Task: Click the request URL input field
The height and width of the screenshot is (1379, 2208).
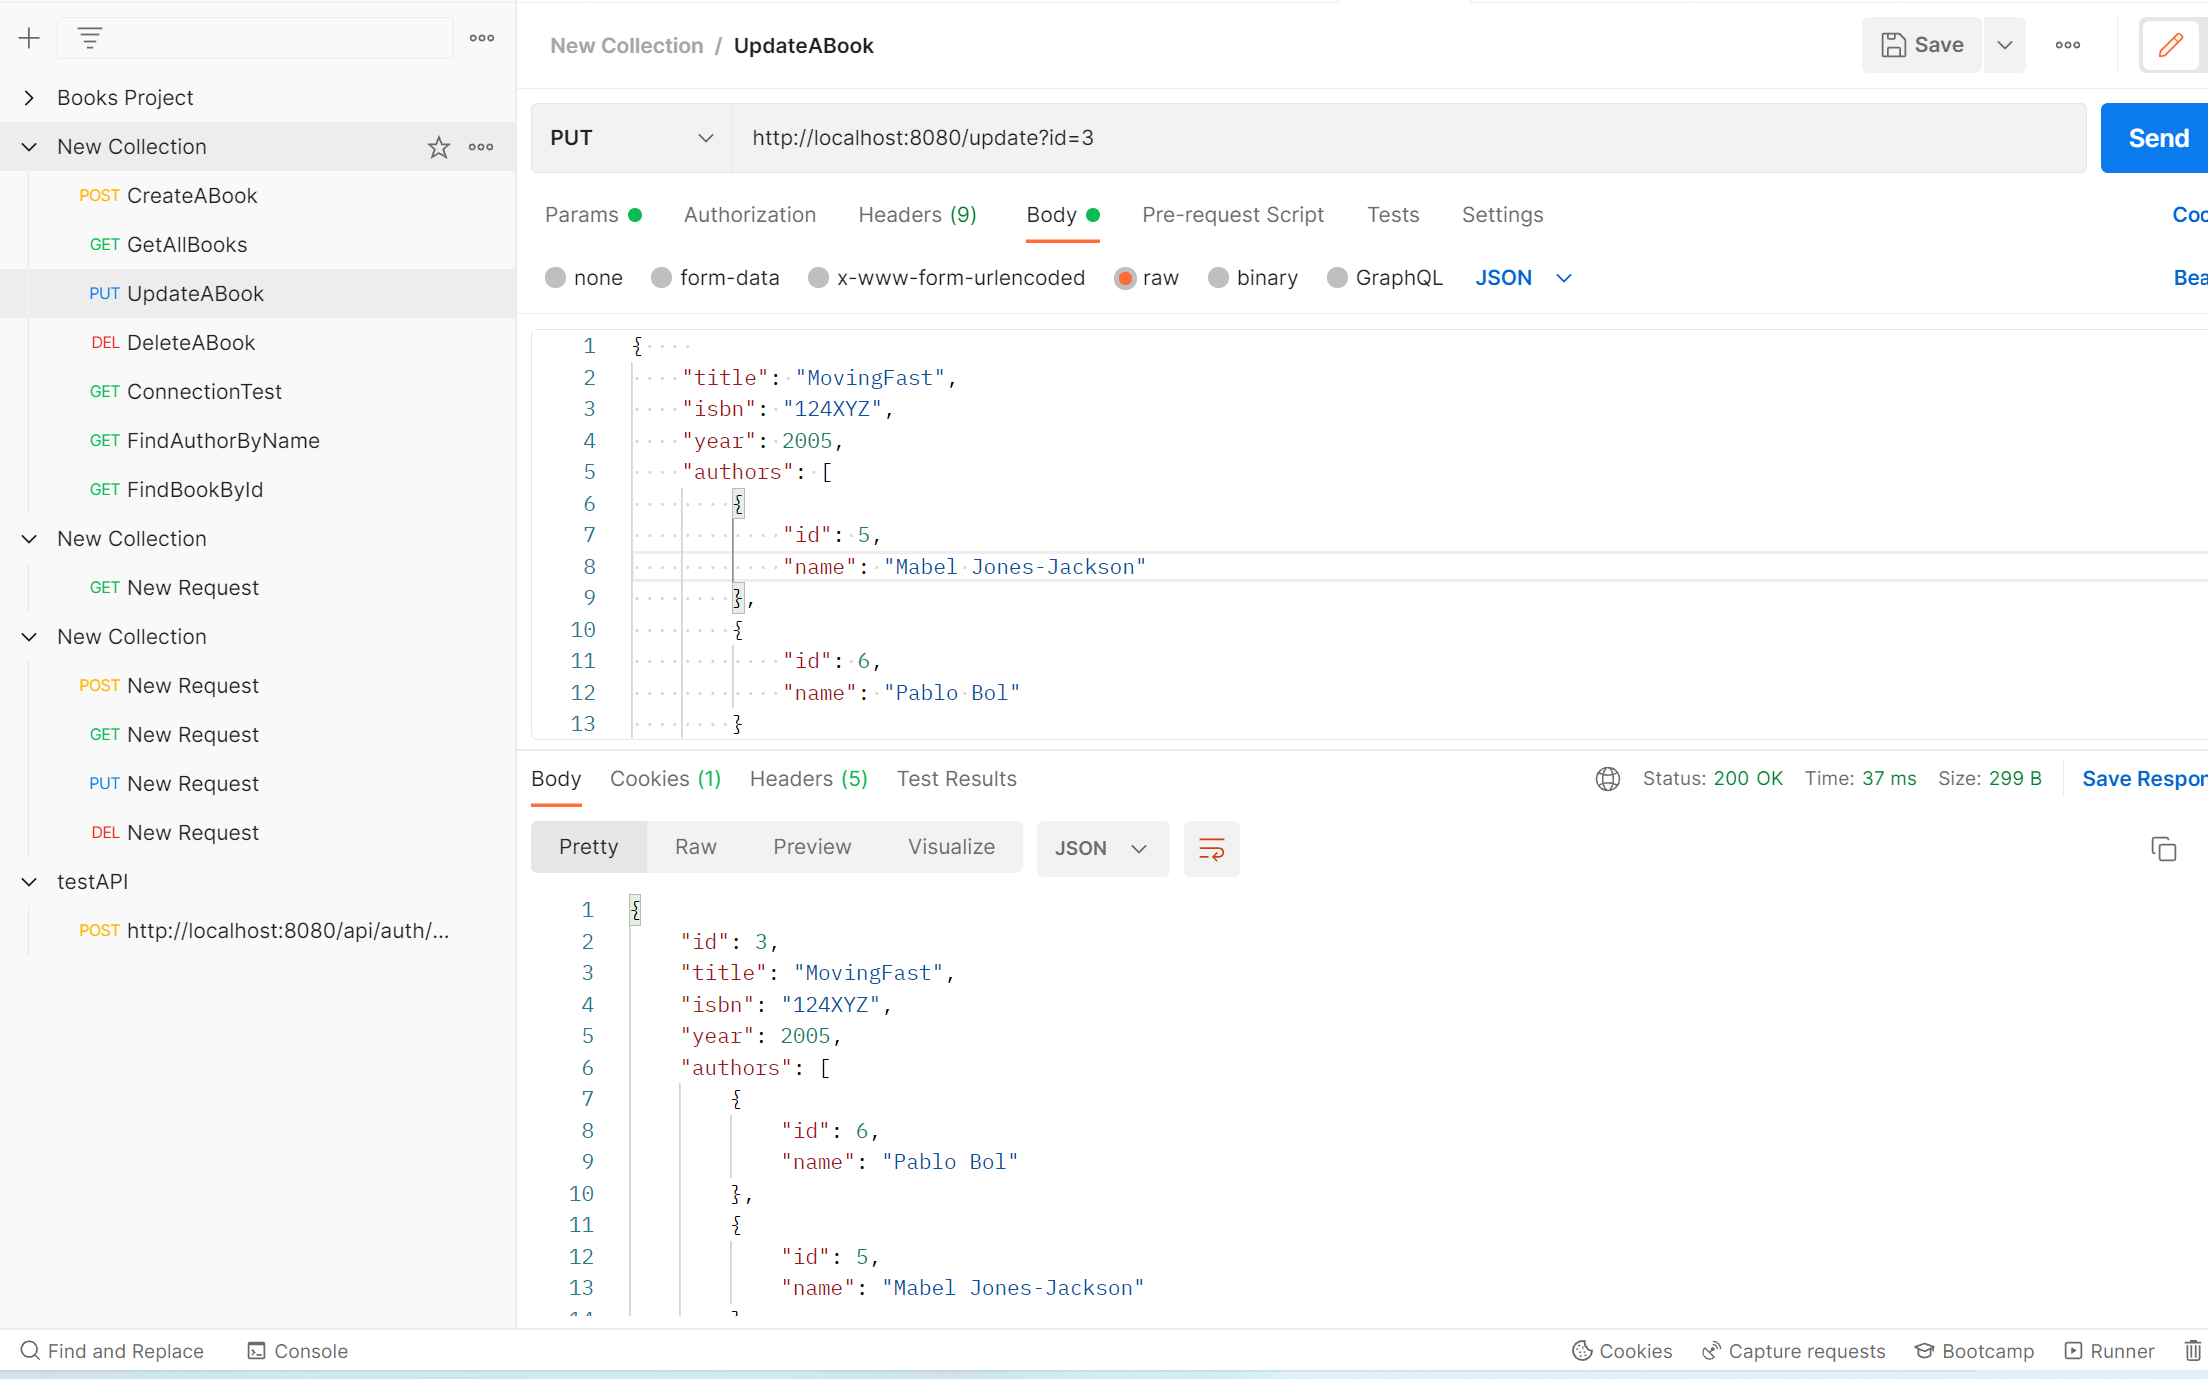Action: coord(1400,138)
